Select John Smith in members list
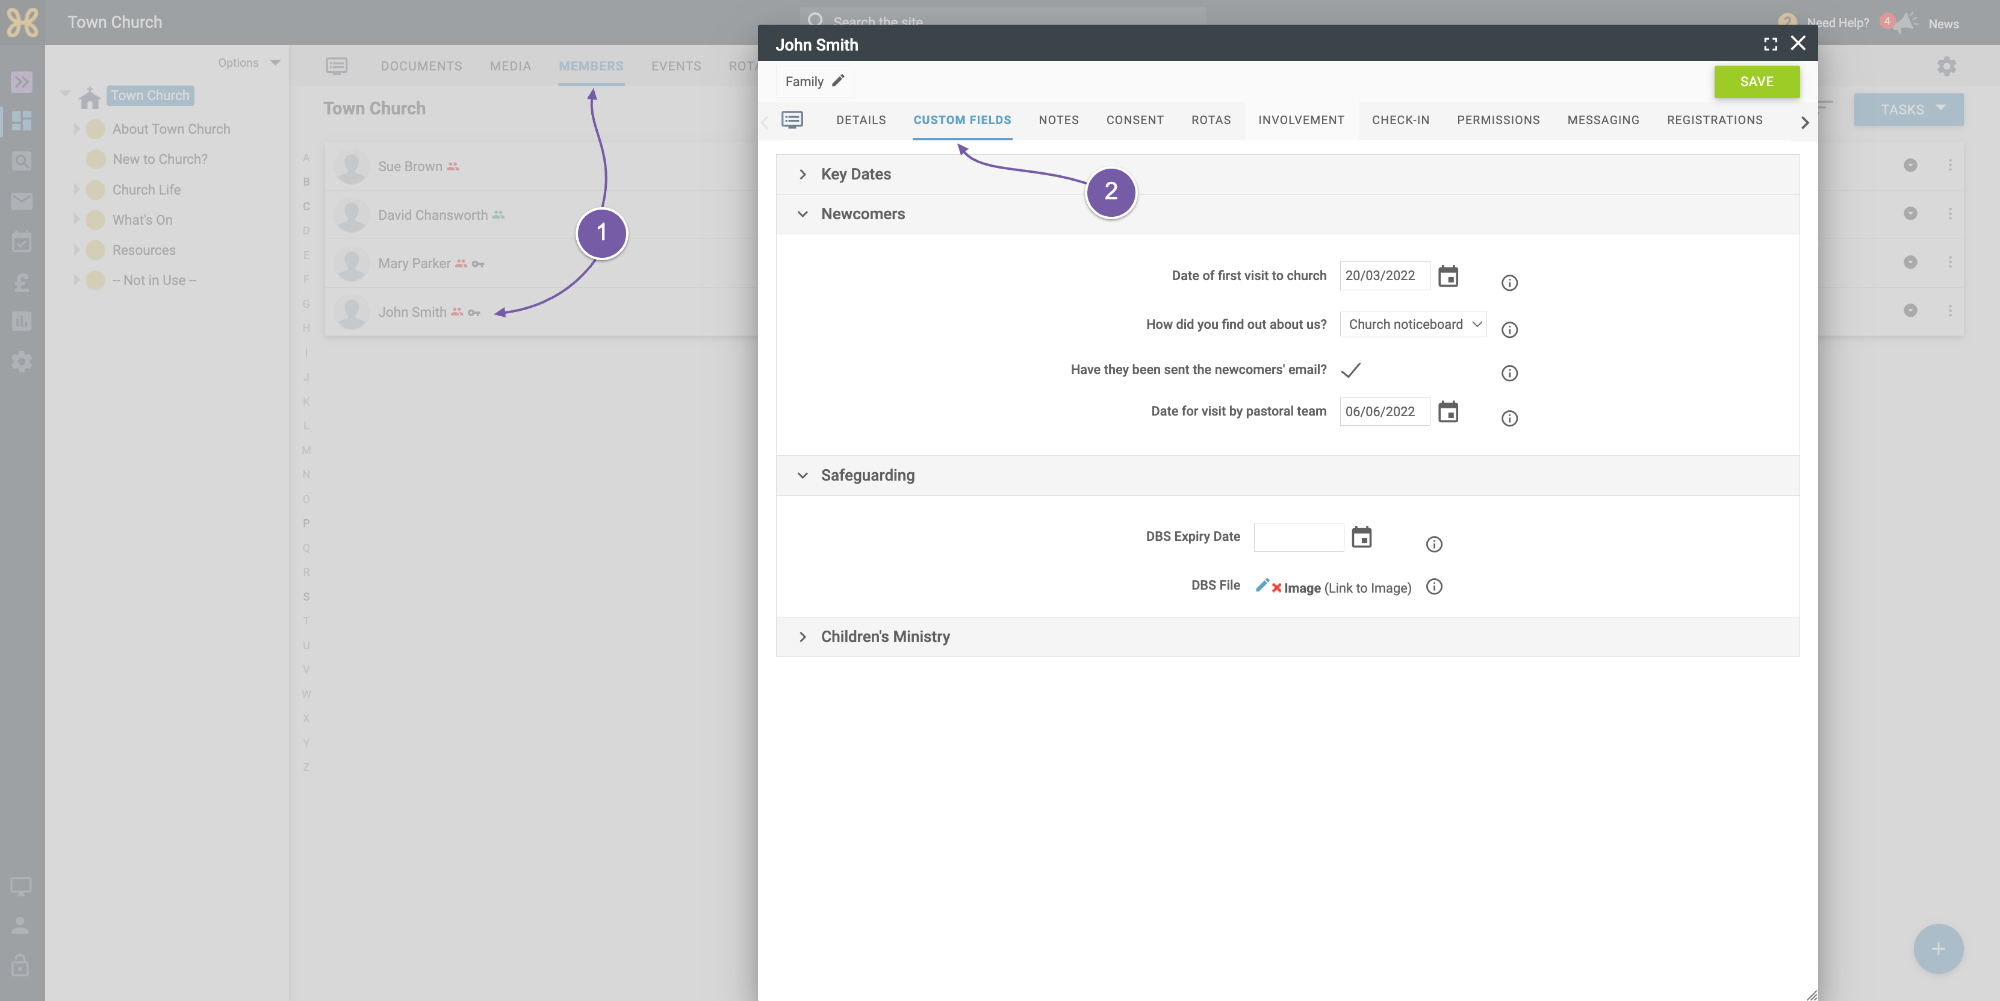This screenshot has width=2000, height=1001. click(412, 312)
